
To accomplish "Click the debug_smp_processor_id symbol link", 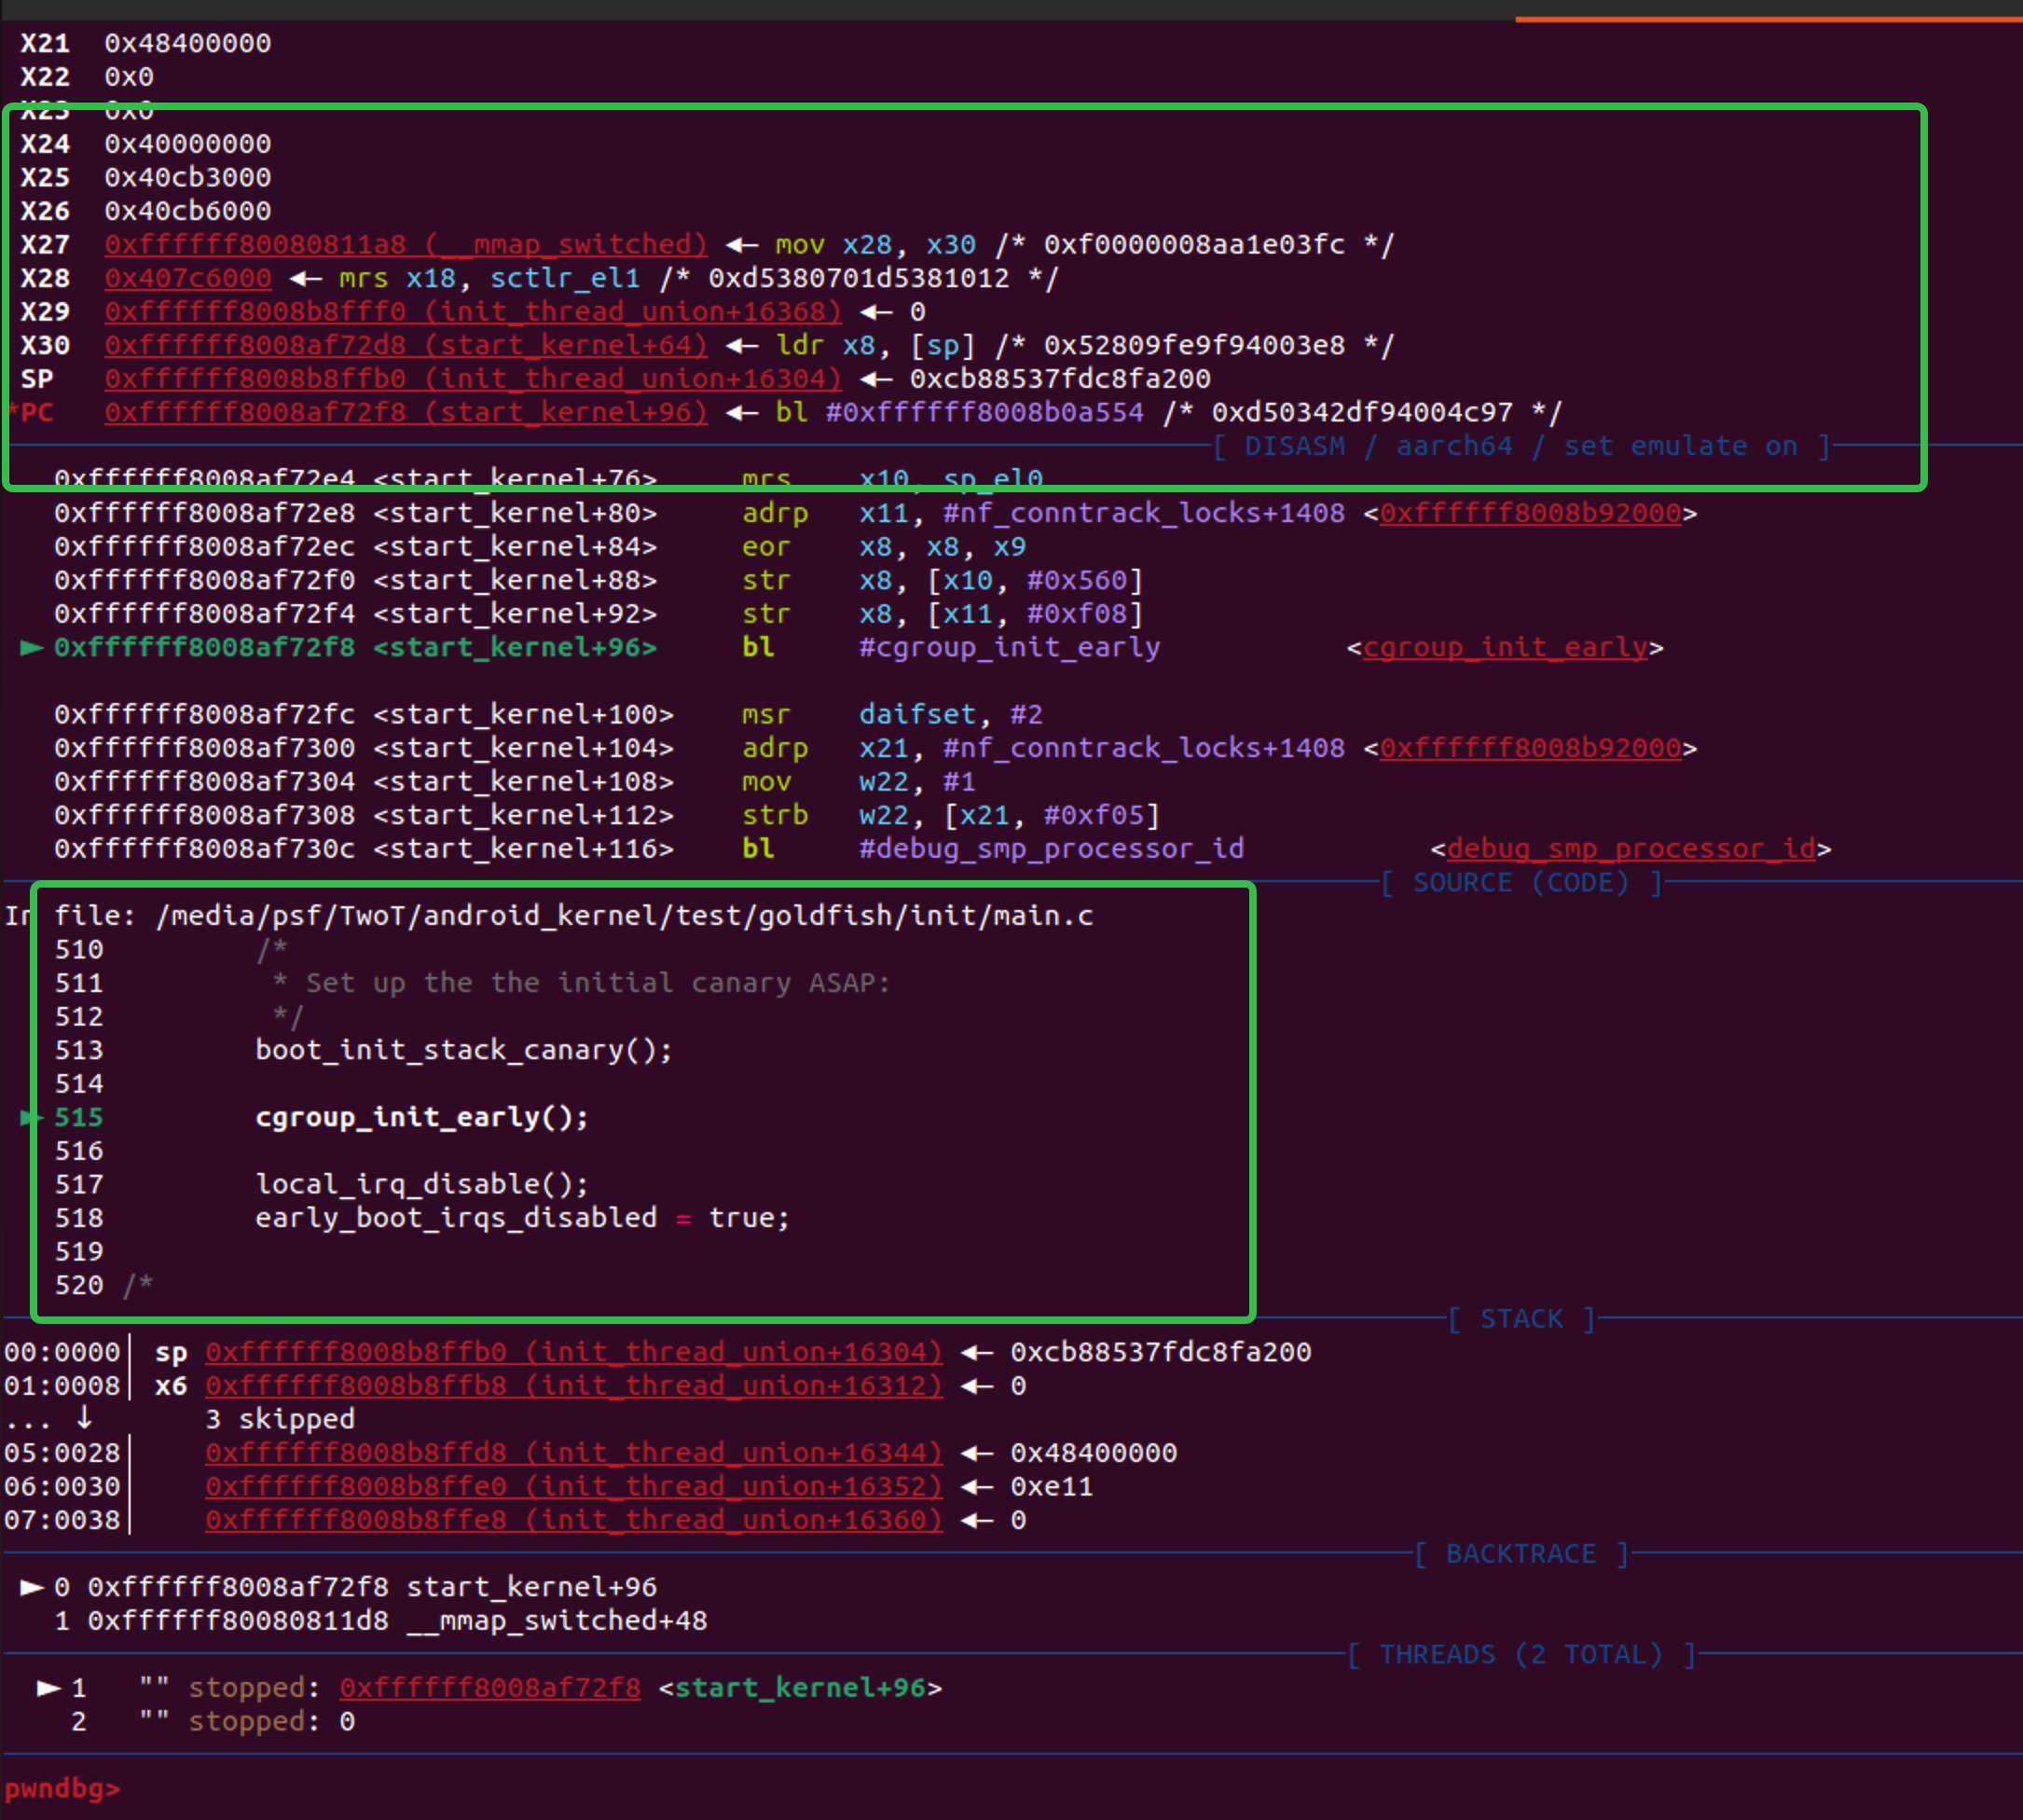I will tap(1631, 849).
